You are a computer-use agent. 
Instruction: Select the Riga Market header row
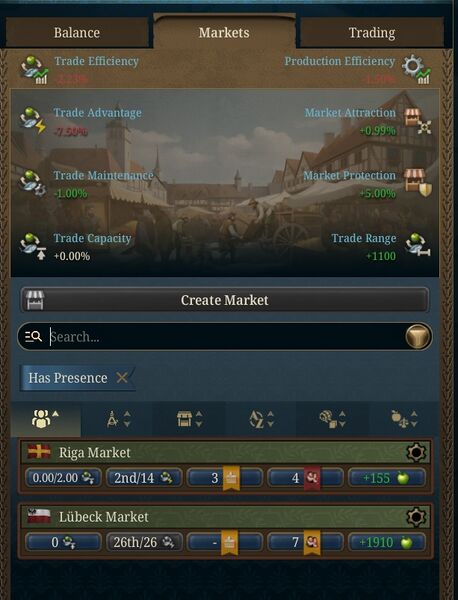point(225,452)
